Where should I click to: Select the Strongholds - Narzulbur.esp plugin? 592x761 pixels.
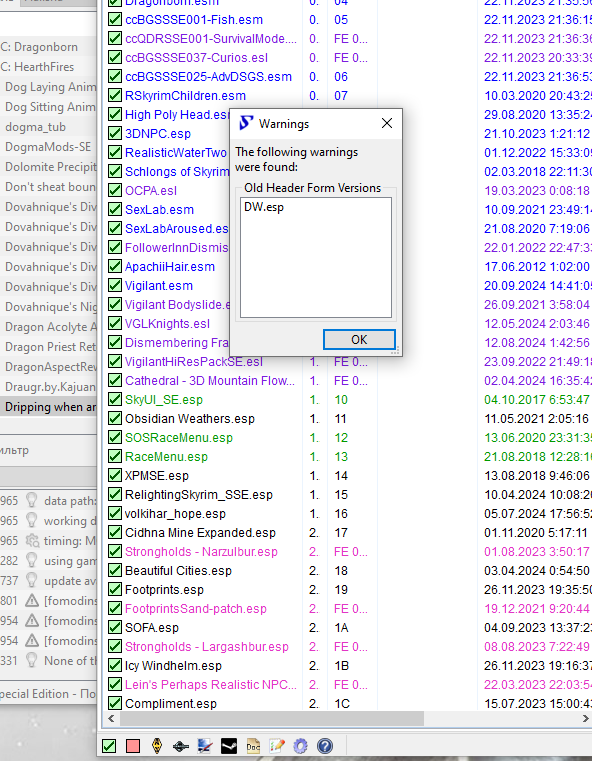pos(201,551)
